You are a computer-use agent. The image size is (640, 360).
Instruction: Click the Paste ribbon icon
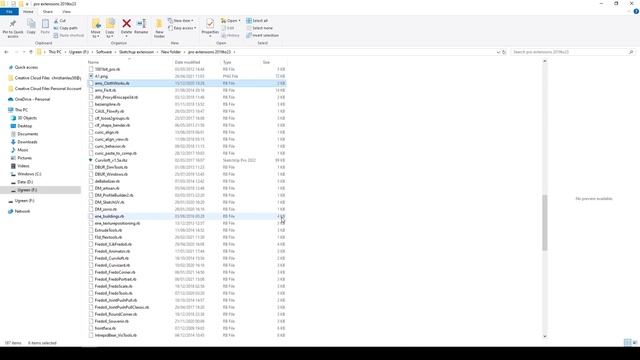click(45, 24)
